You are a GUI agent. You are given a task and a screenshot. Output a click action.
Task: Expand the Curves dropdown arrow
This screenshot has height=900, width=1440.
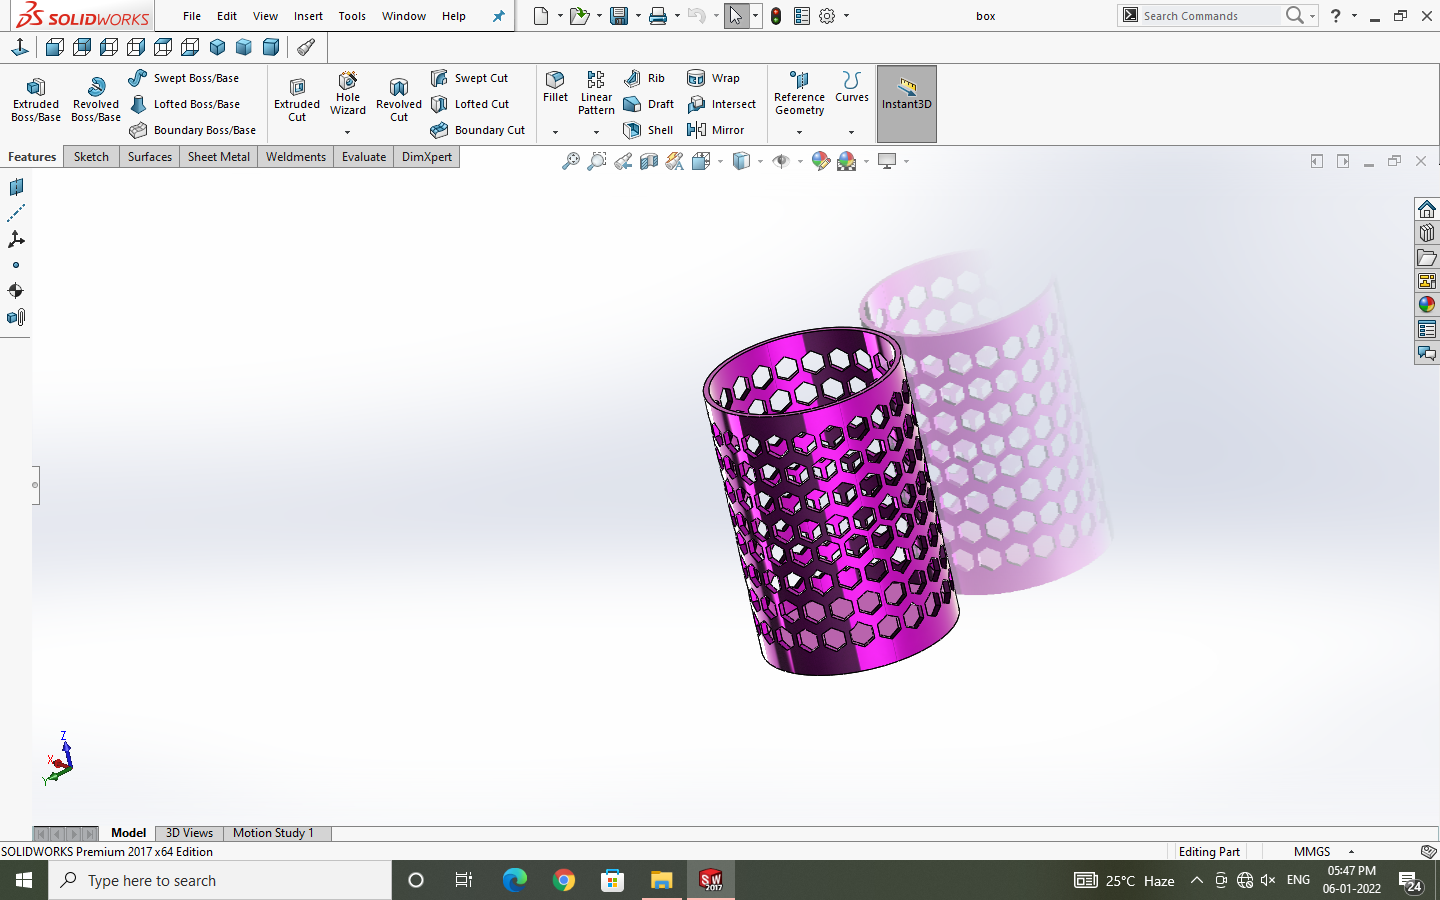click(x=852, y=132)
